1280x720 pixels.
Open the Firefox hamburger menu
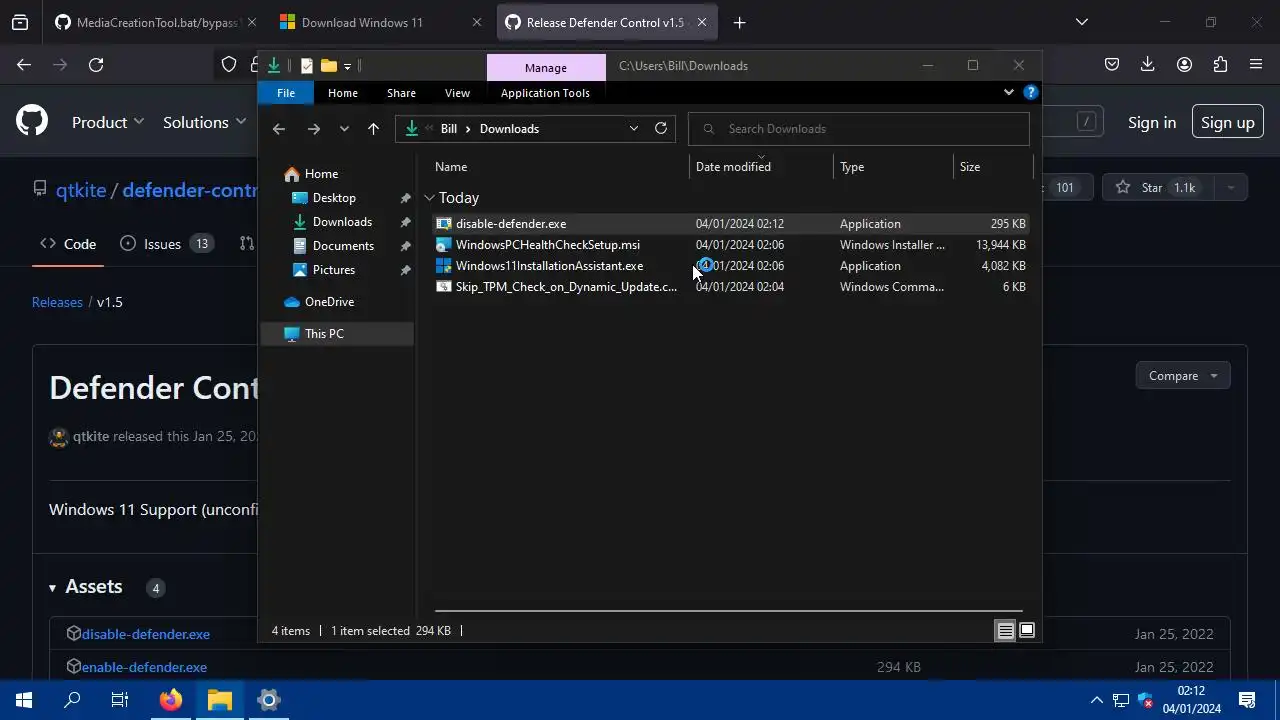tap(1256, 65)
